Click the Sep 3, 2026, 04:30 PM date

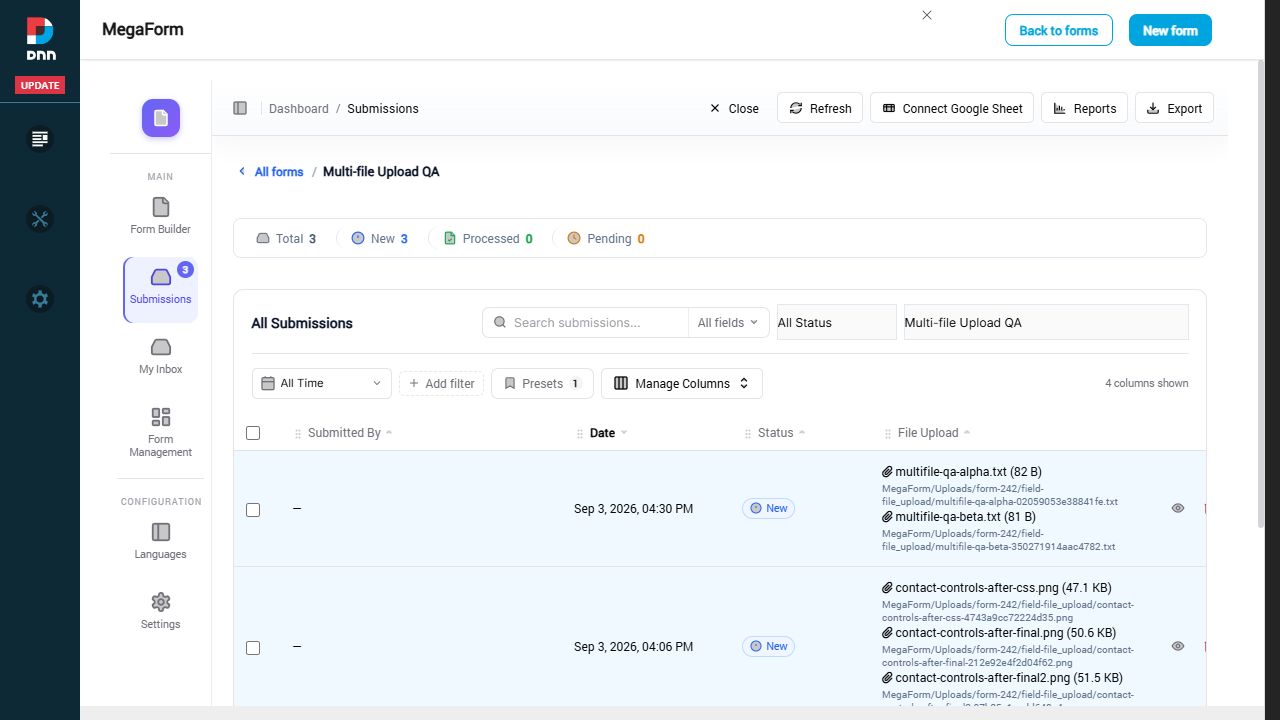[633, 509]
